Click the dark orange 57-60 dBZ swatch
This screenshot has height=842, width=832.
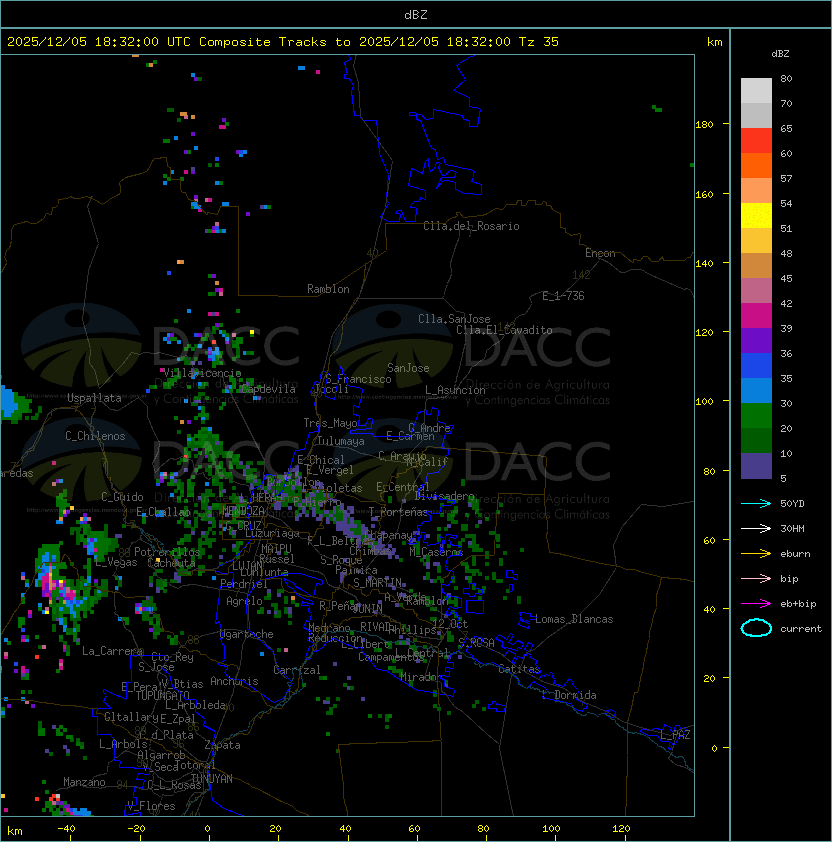click(x=756, y=166)
